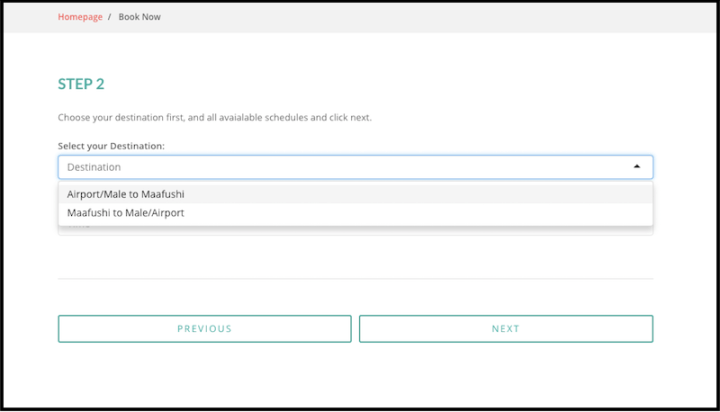
Task: Collapse the Destination dropdown using its arrow
Action: tap(636, 167)
